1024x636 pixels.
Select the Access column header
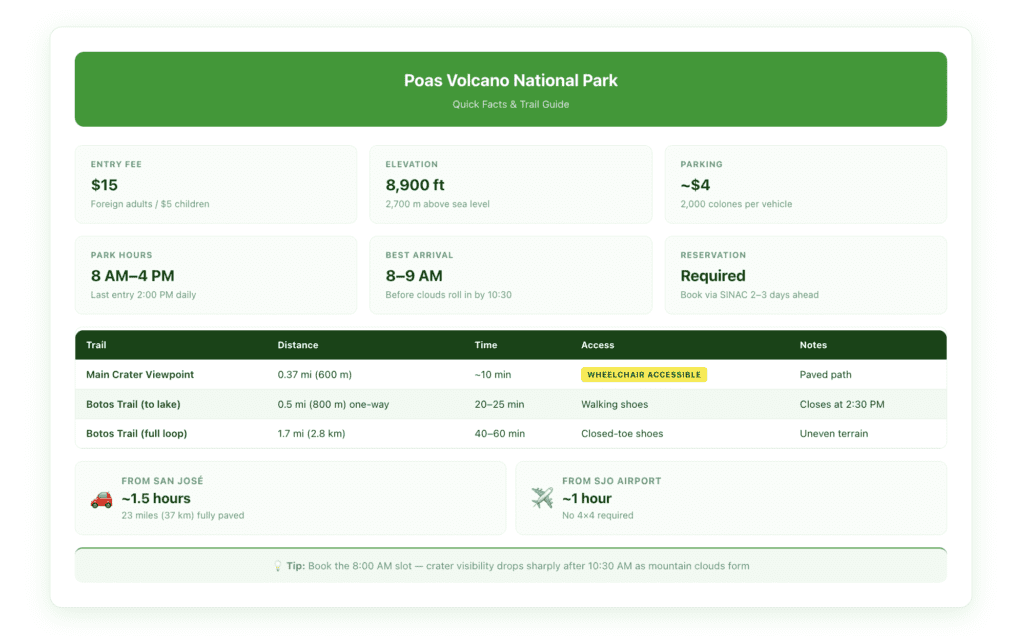(x=597, y=344)
